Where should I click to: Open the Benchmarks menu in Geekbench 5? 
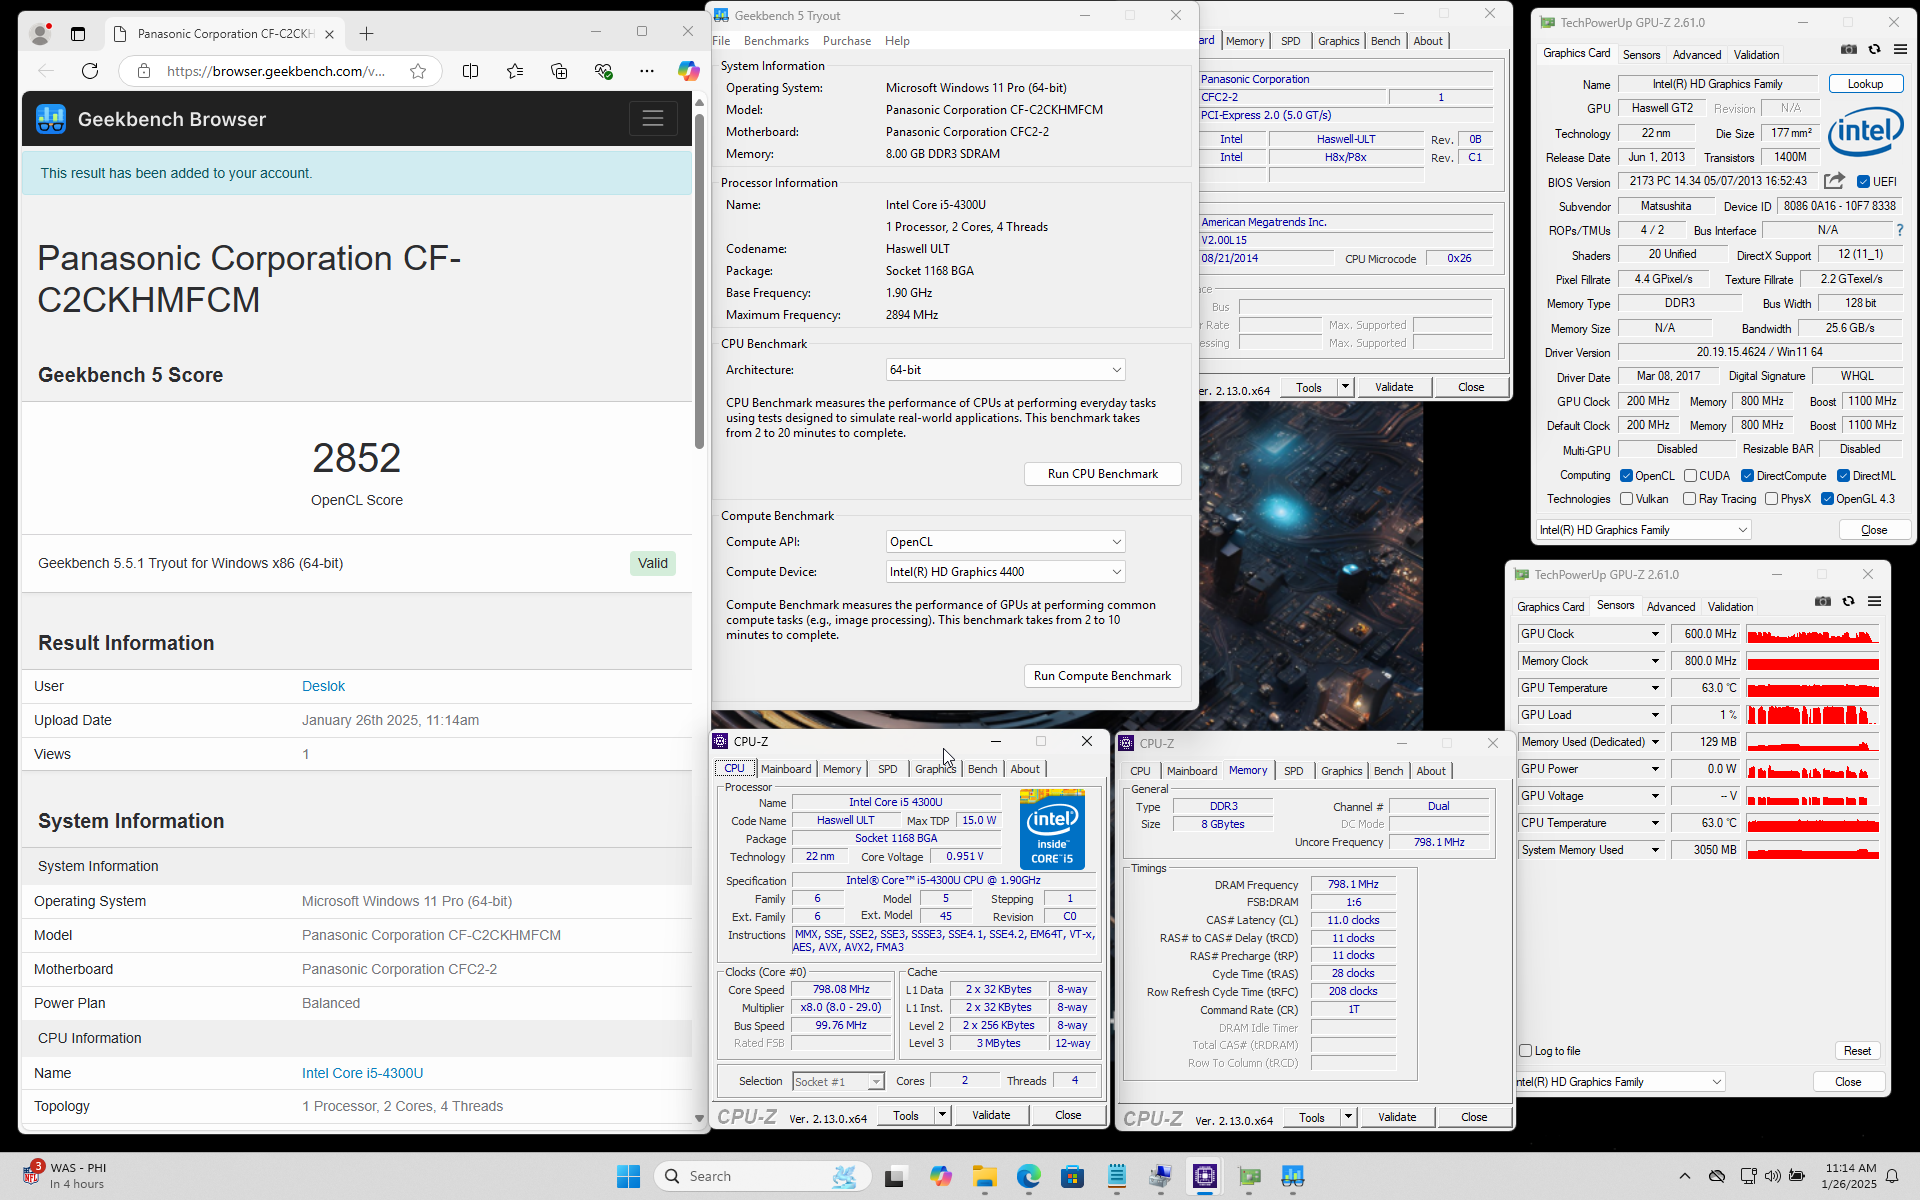[776, 41]
